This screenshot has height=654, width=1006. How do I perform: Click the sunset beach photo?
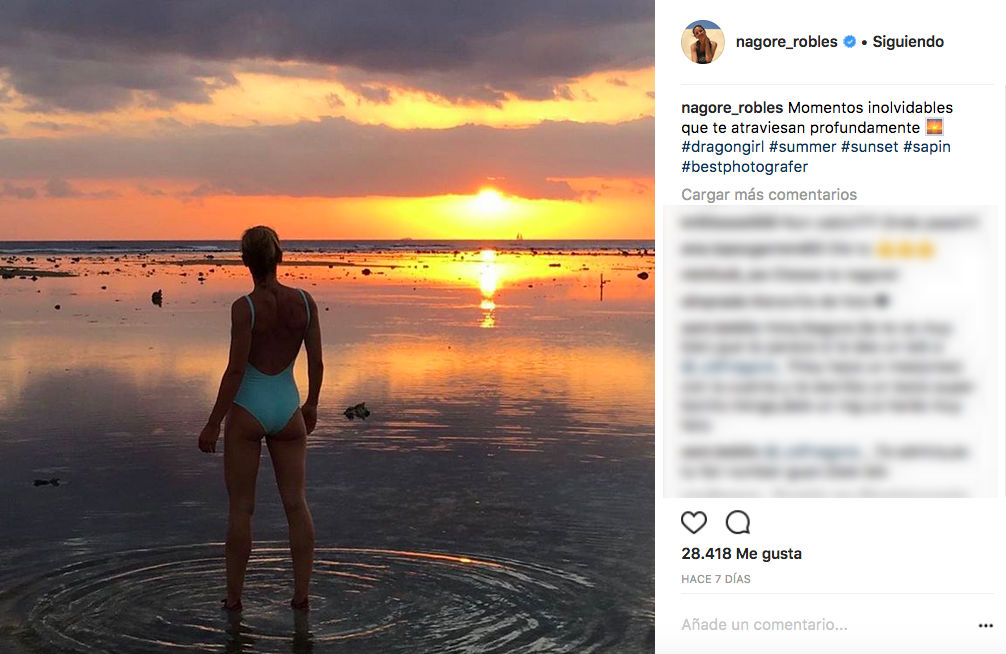pos(327,327)
